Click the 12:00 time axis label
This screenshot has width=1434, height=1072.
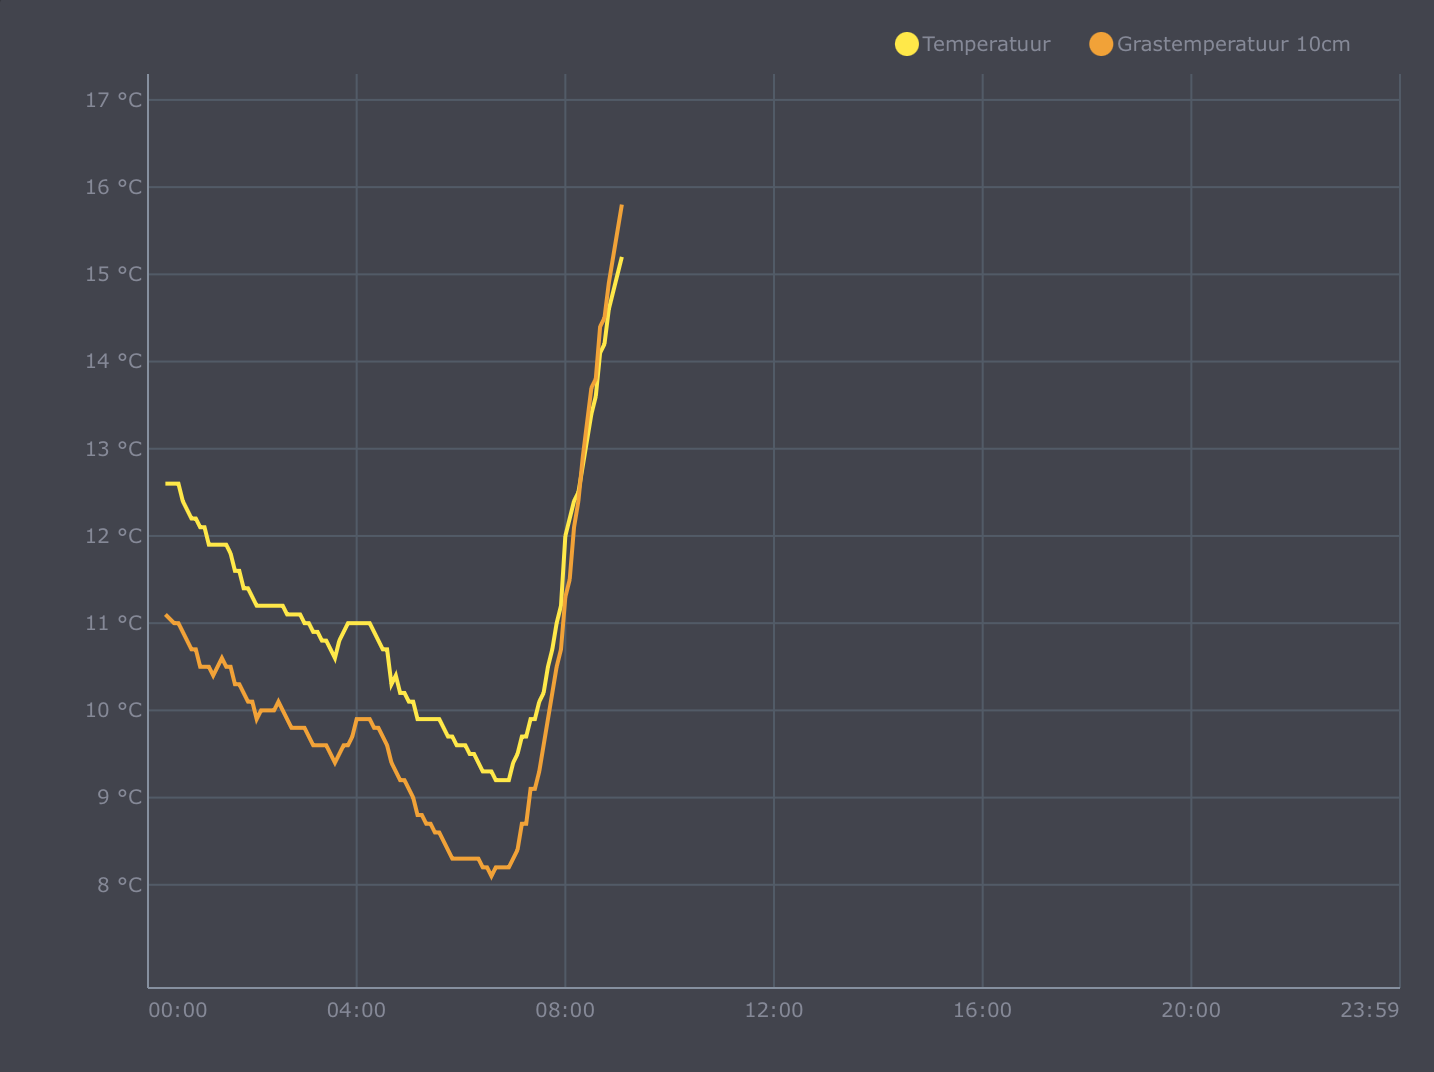pos(774,1010)
